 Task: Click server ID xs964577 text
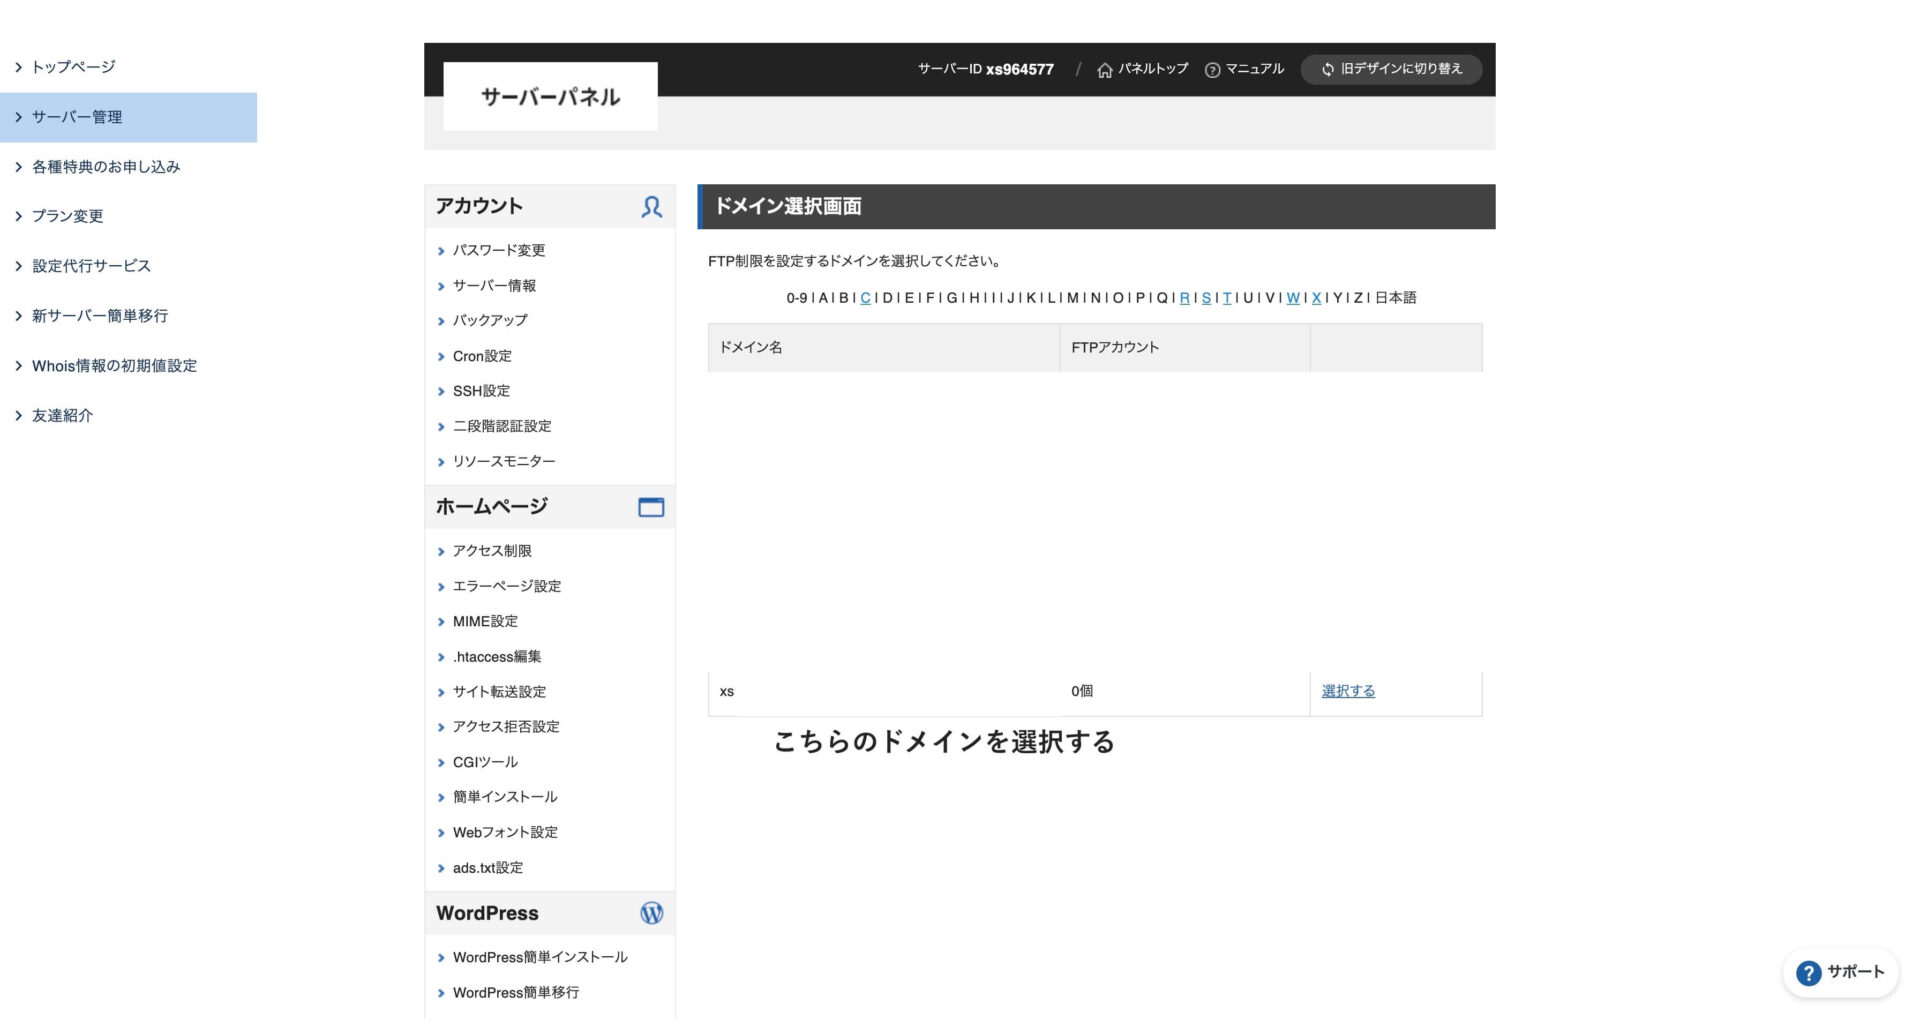(986, 69)
